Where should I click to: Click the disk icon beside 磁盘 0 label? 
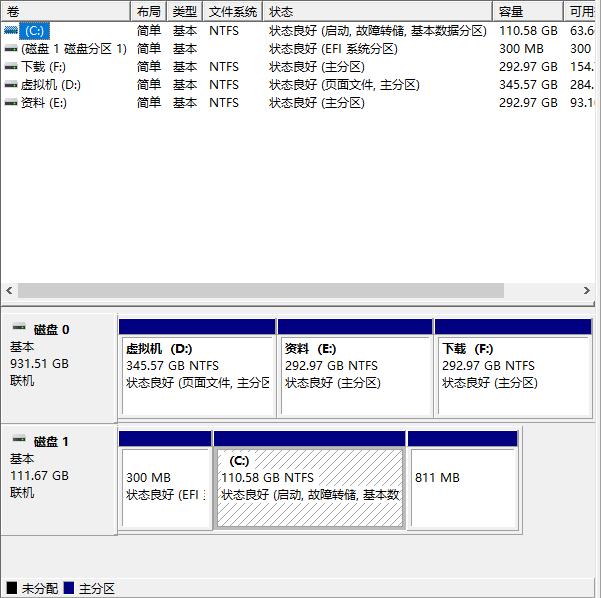[19, 327]
